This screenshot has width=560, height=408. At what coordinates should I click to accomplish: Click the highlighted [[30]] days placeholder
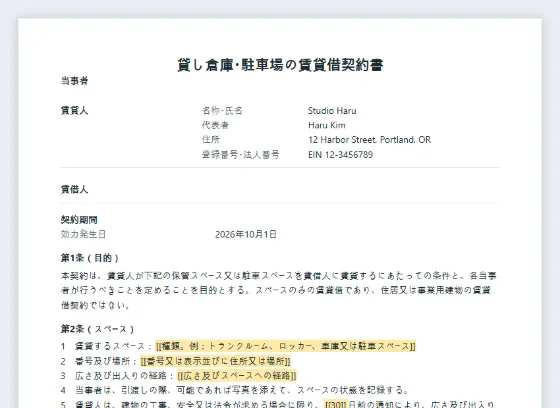pos(336,404)
